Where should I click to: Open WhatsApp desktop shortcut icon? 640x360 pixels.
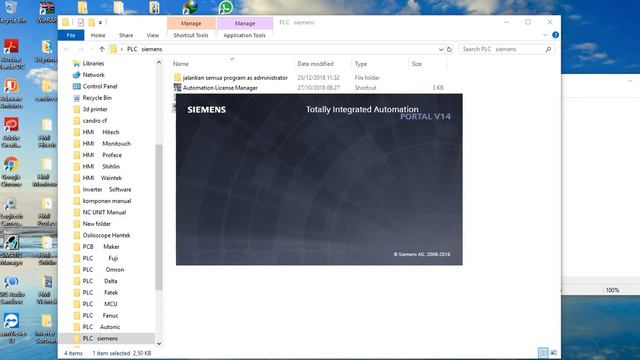[x=226, y=7]
